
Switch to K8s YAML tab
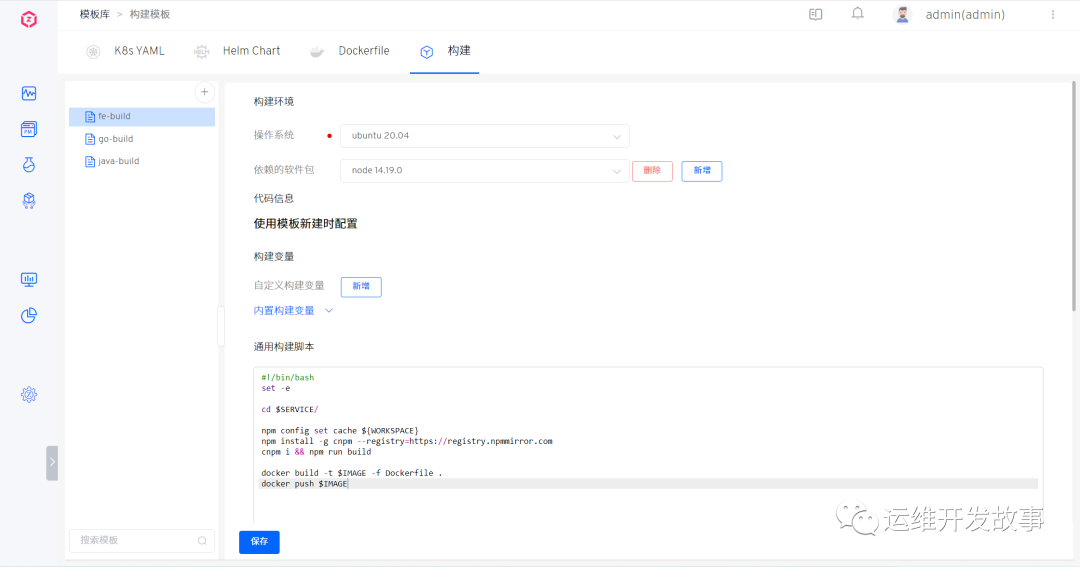pos(126,51)
